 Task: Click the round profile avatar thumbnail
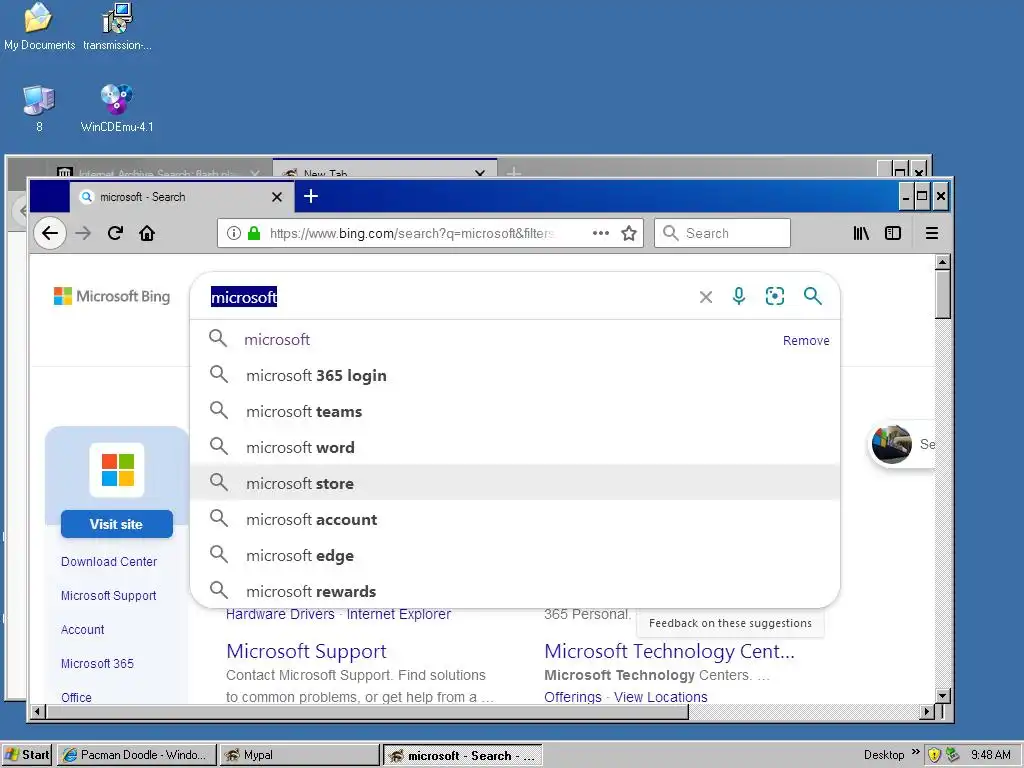[x=891, y=444]
